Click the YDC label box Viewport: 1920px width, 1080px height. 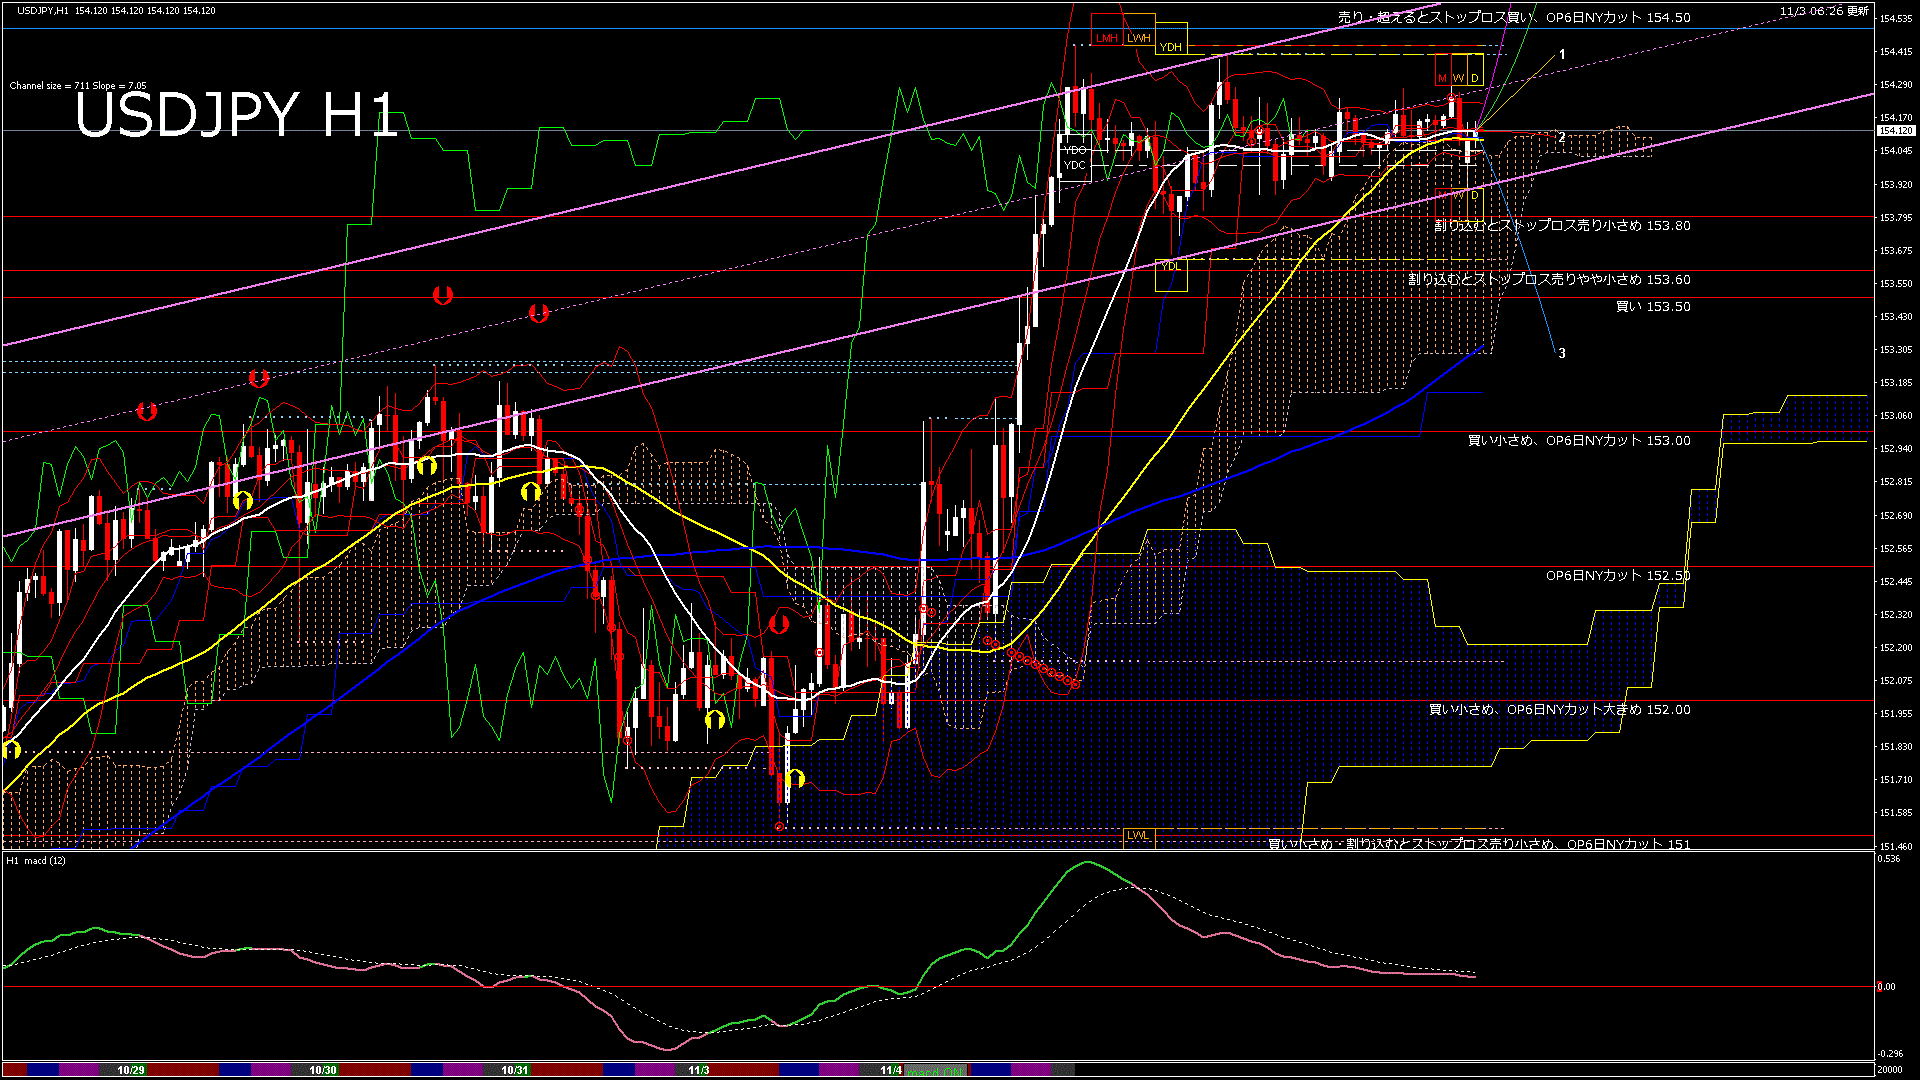click(x=1075, y=165)
